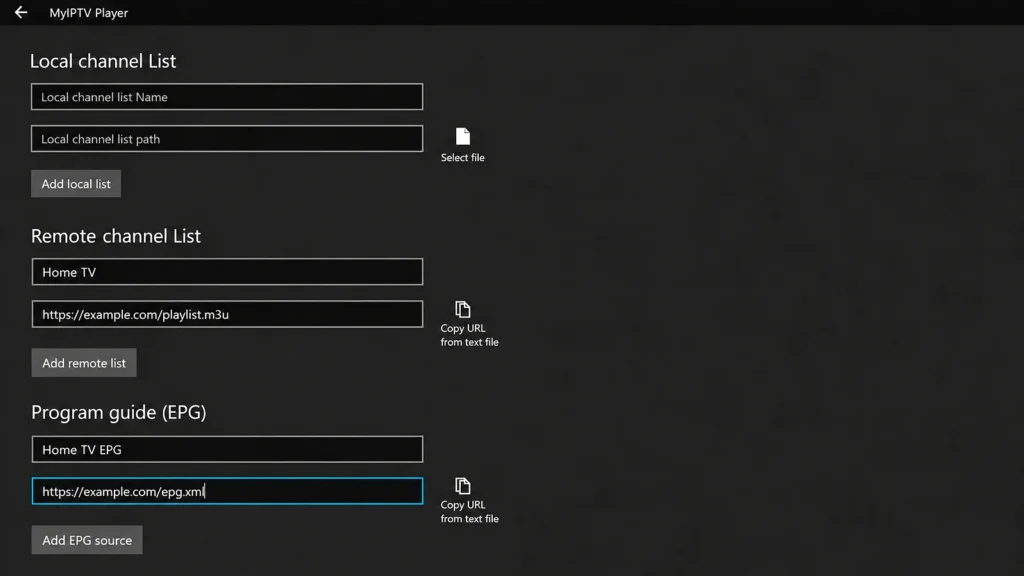
Task: Focus the Local channel list Name field
Action: point(227,97)
